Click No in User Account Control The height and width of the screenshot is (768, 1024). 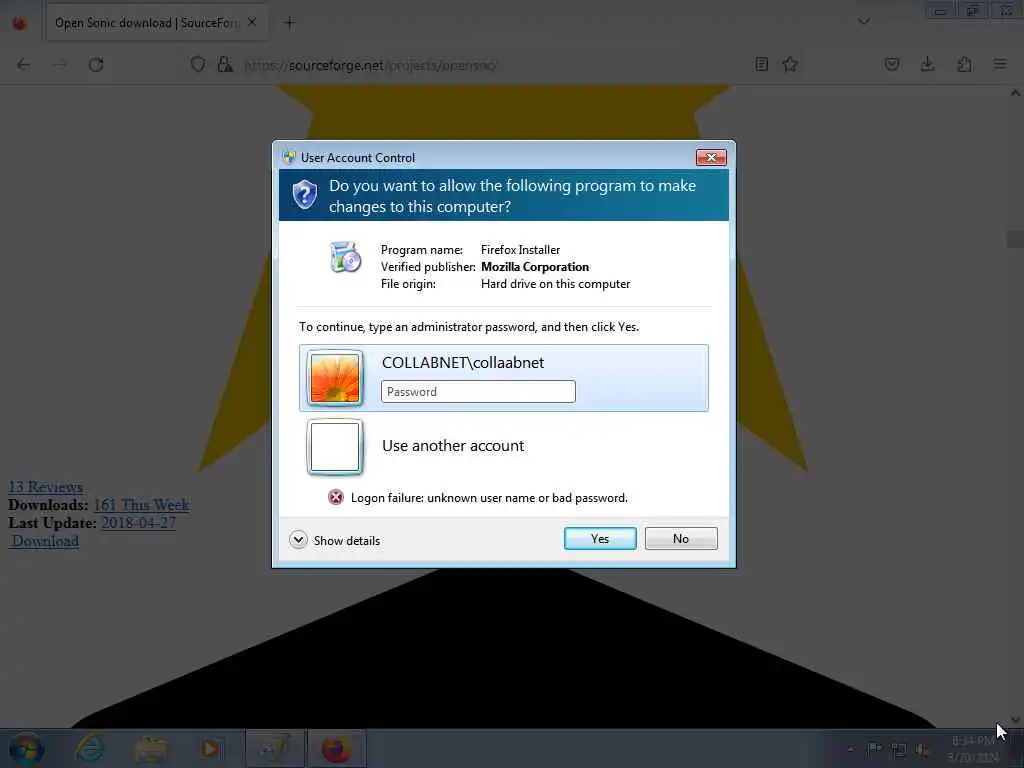(680, 539)
